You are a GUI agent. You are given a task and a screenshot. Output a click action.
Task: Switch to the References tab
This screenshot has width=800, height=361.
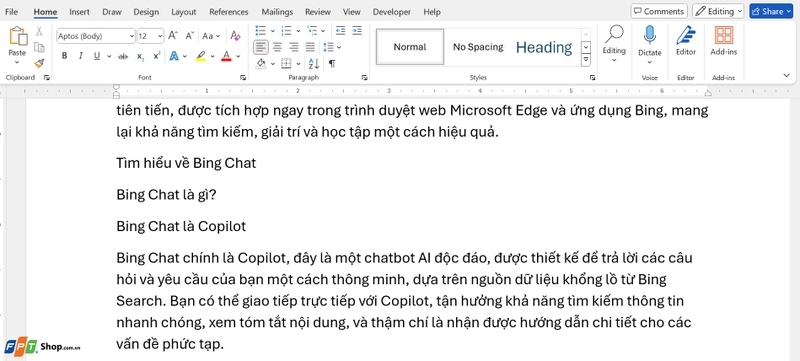coord(229,11)
